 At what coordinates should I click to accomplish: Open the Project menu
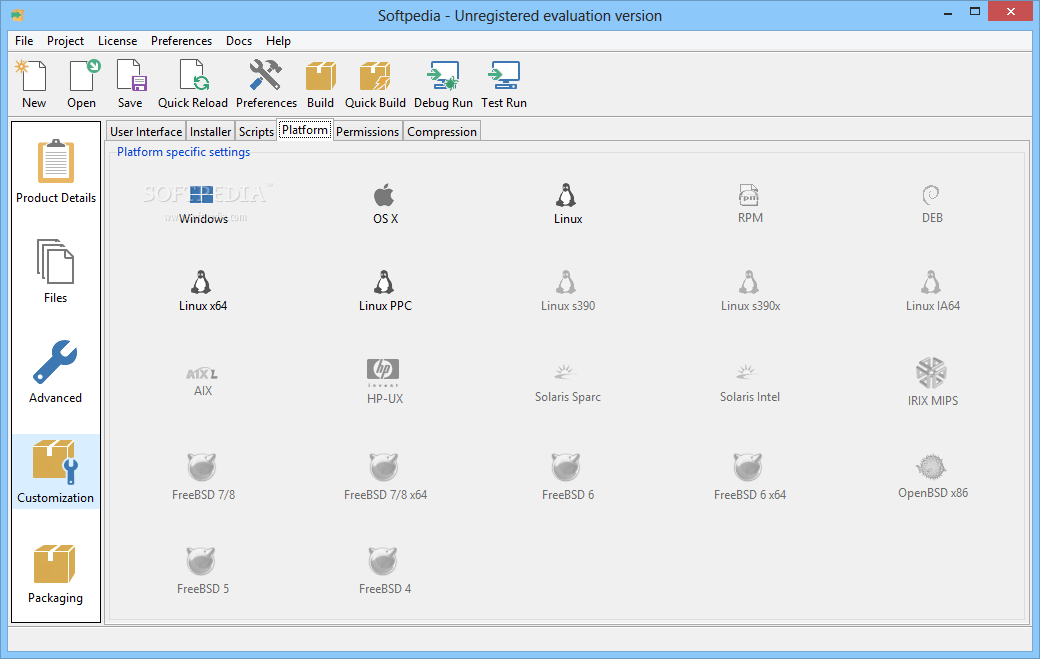point(65,40)
